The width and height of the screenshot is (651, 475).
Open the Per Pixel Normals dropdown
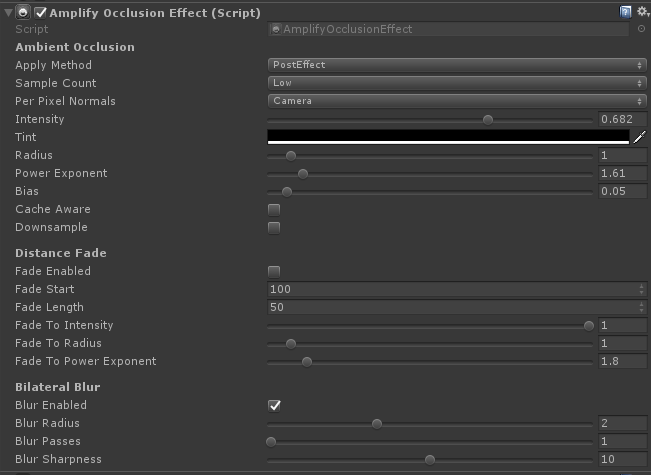(x=457, y=101)
